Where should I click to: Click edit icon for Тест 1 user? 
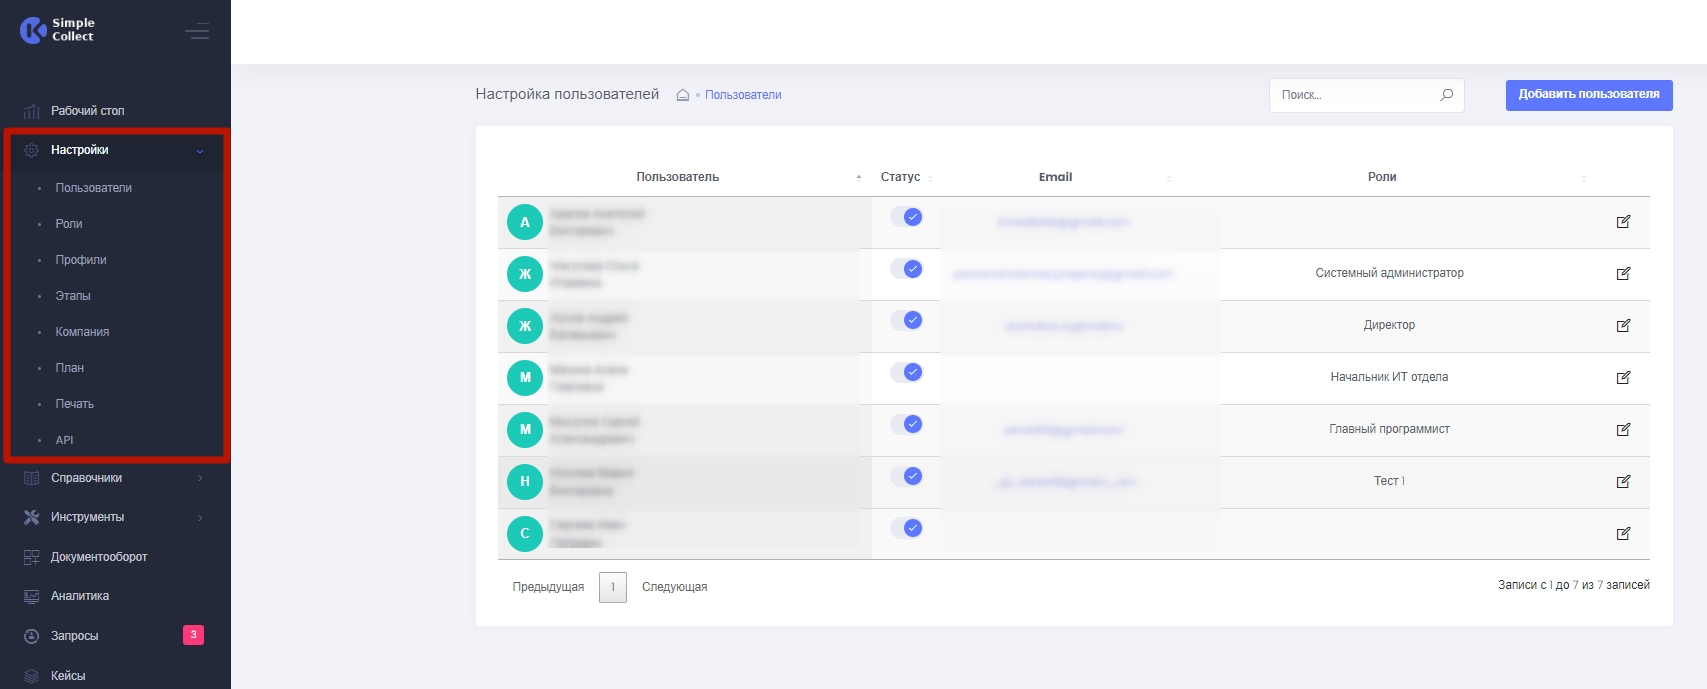1623,481
